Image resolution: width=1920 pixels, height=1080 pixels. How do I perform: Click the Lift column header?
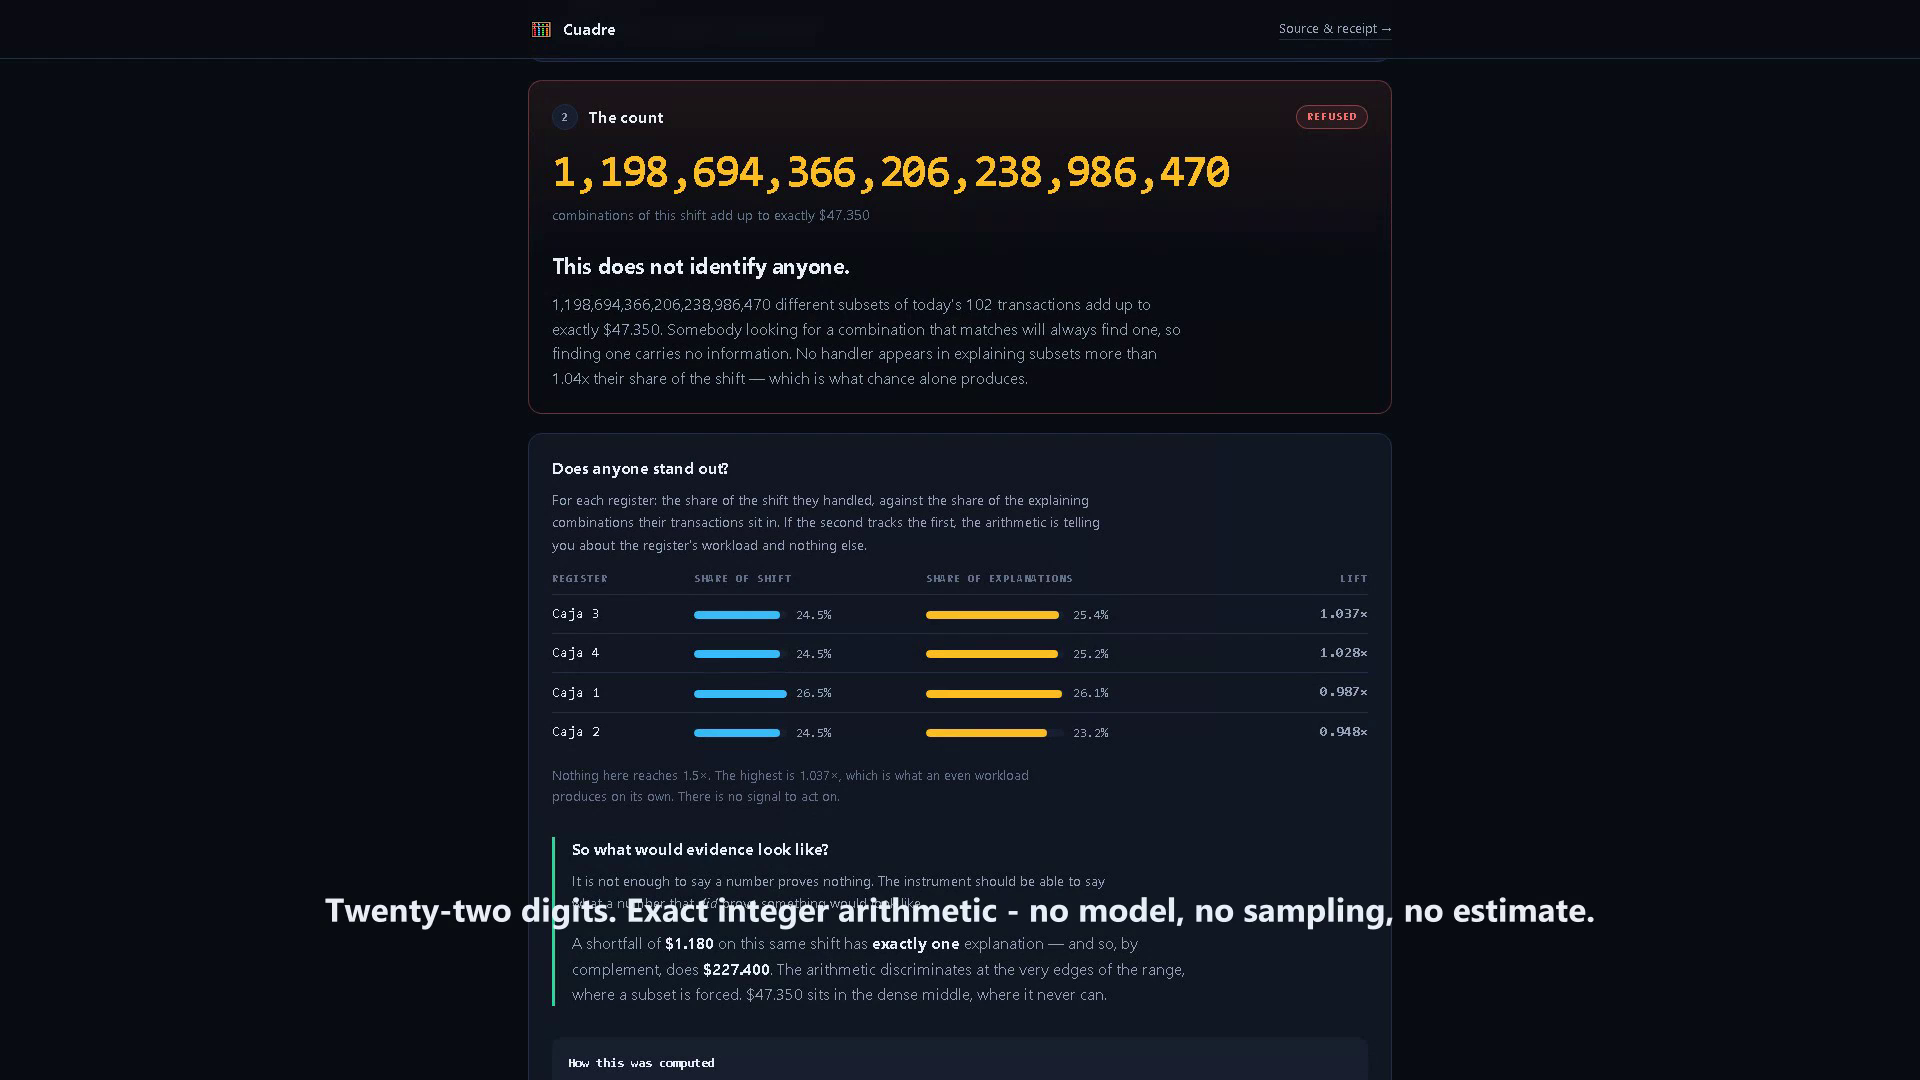click(x=1353, y=579)
